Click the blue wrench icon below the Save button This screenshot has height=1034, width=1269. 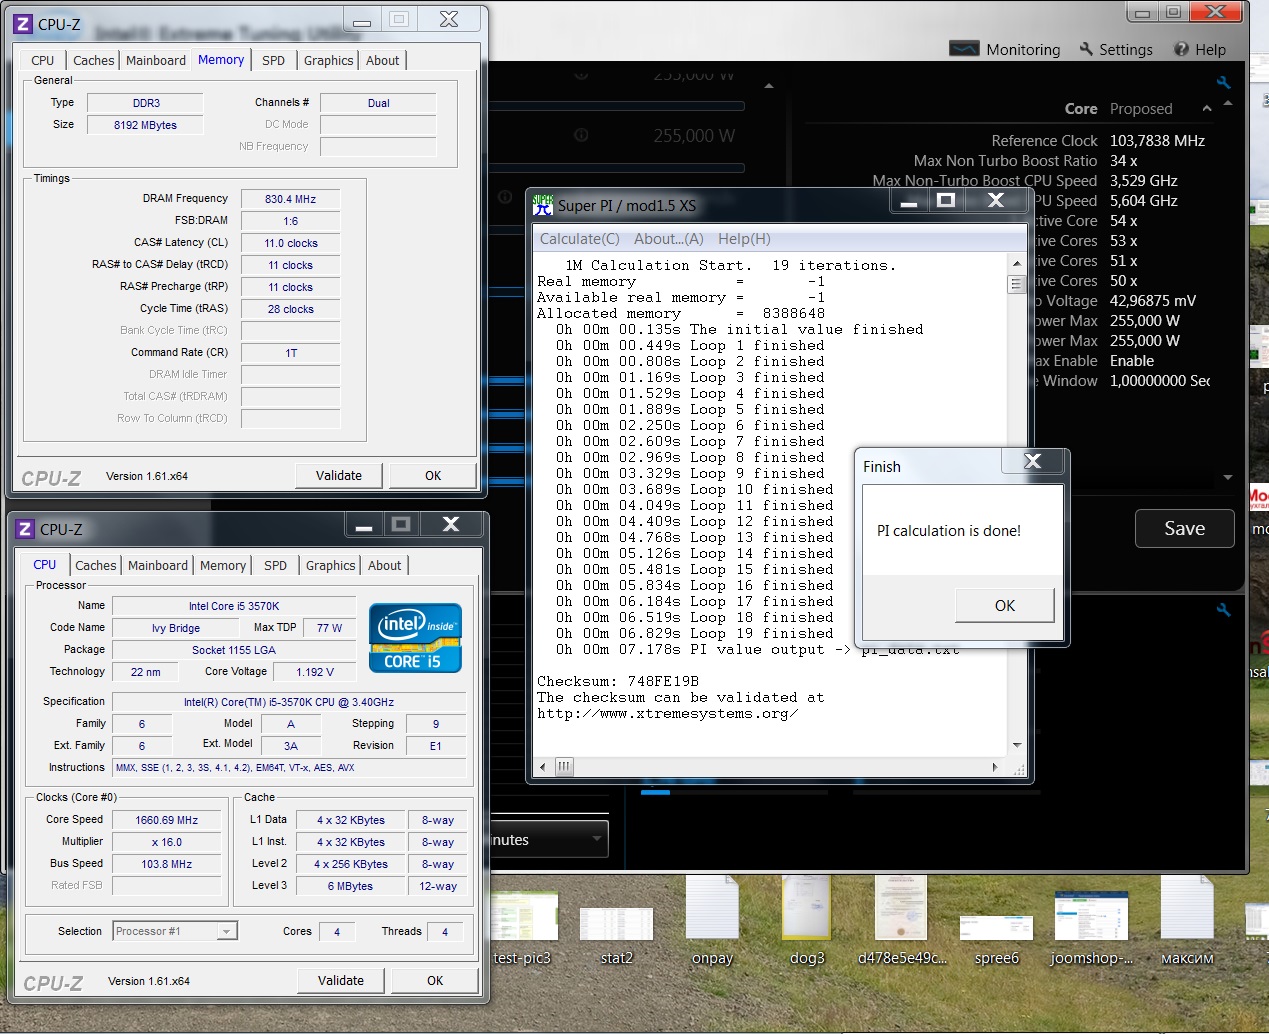coord(1223,610)
